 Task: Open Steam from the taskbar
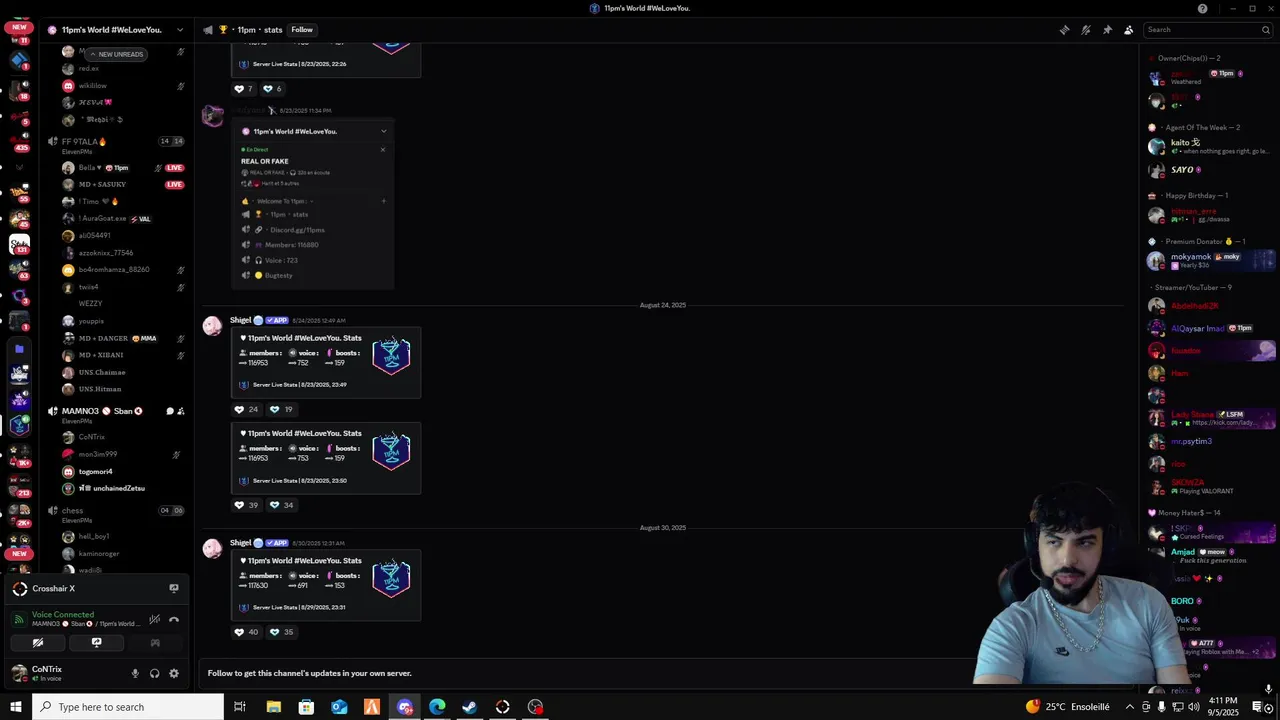click(470, 707)
